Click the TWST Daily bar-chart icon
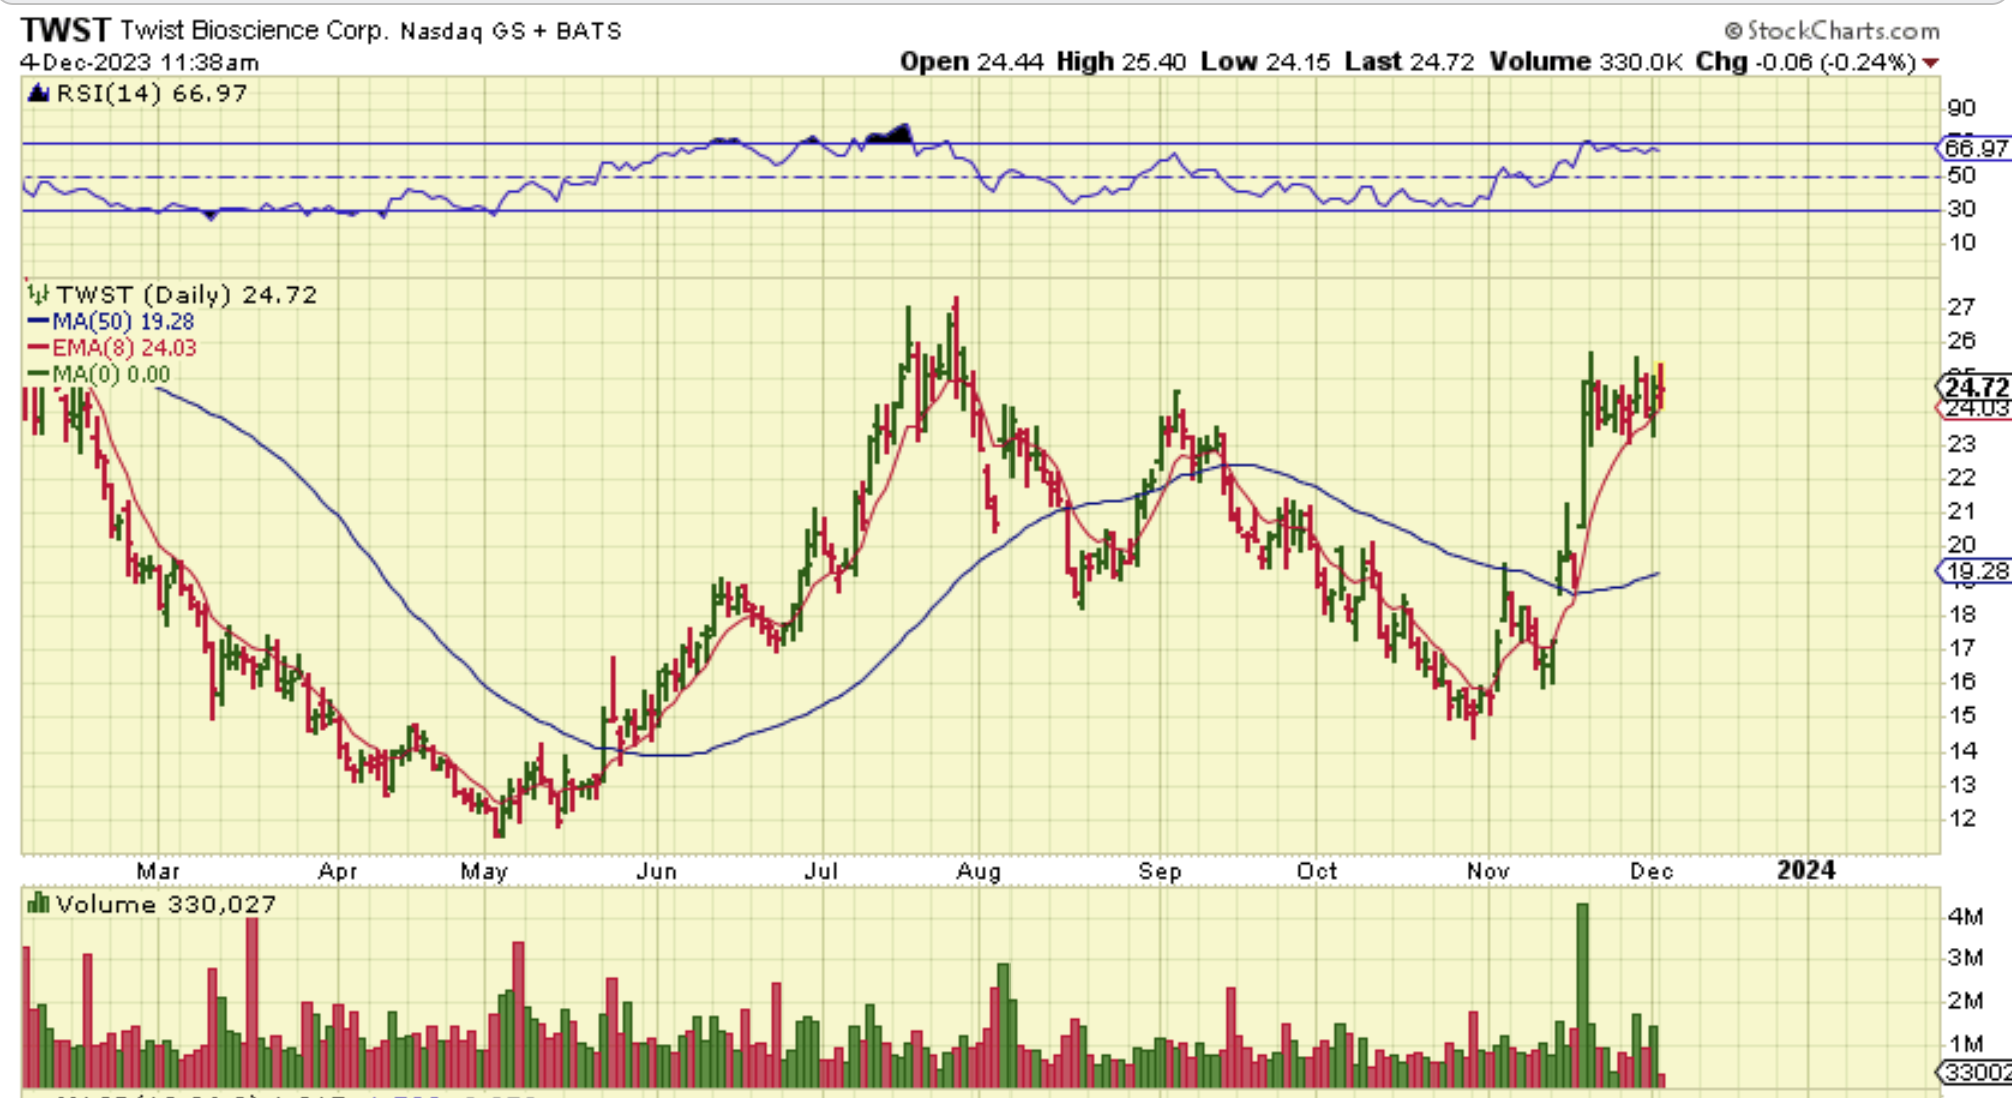 [x=38, y=294]
